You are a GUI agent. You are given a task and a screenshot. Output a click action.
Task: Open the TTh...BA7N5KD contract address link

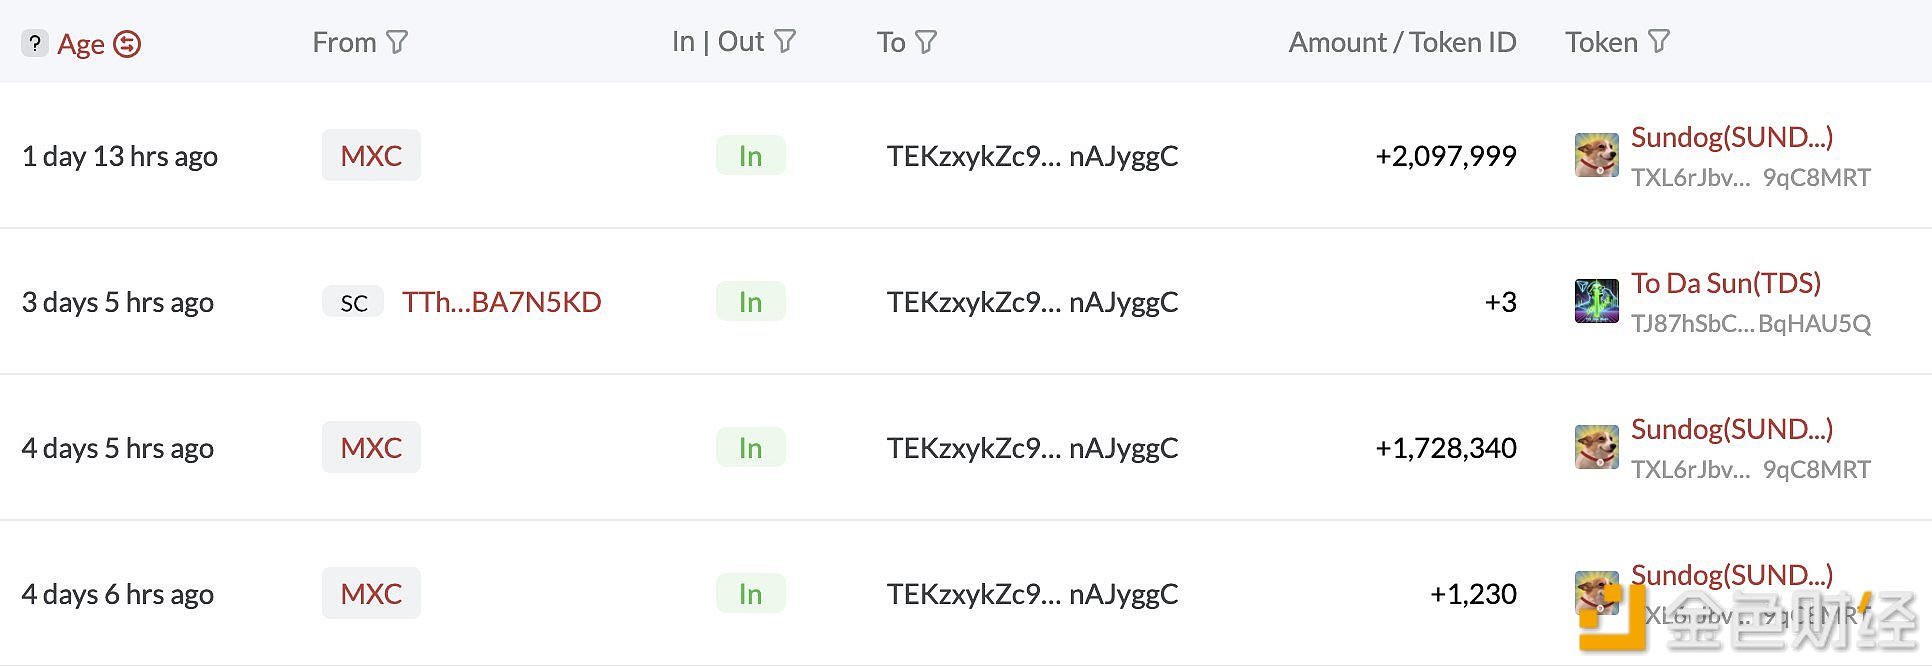point(502,302)
